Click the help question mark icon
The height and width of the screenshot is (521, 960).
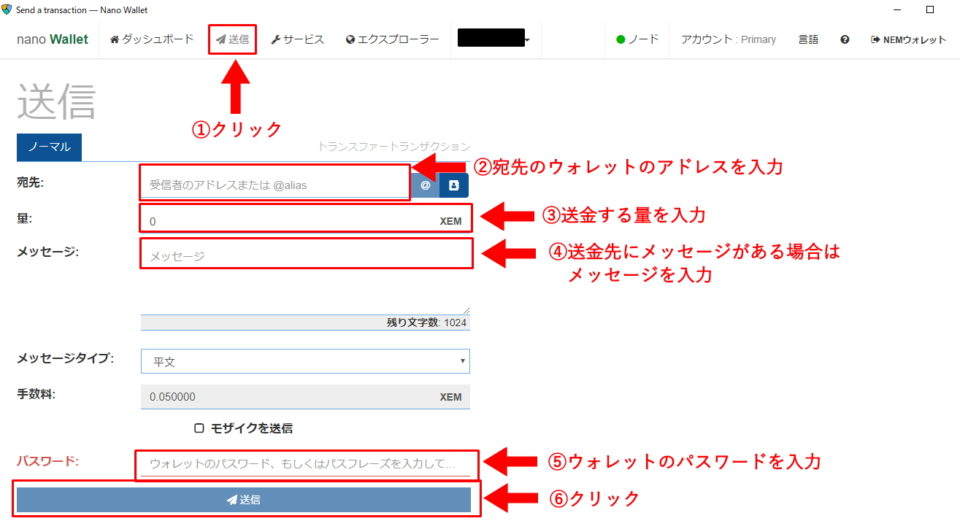coord(845,39)
